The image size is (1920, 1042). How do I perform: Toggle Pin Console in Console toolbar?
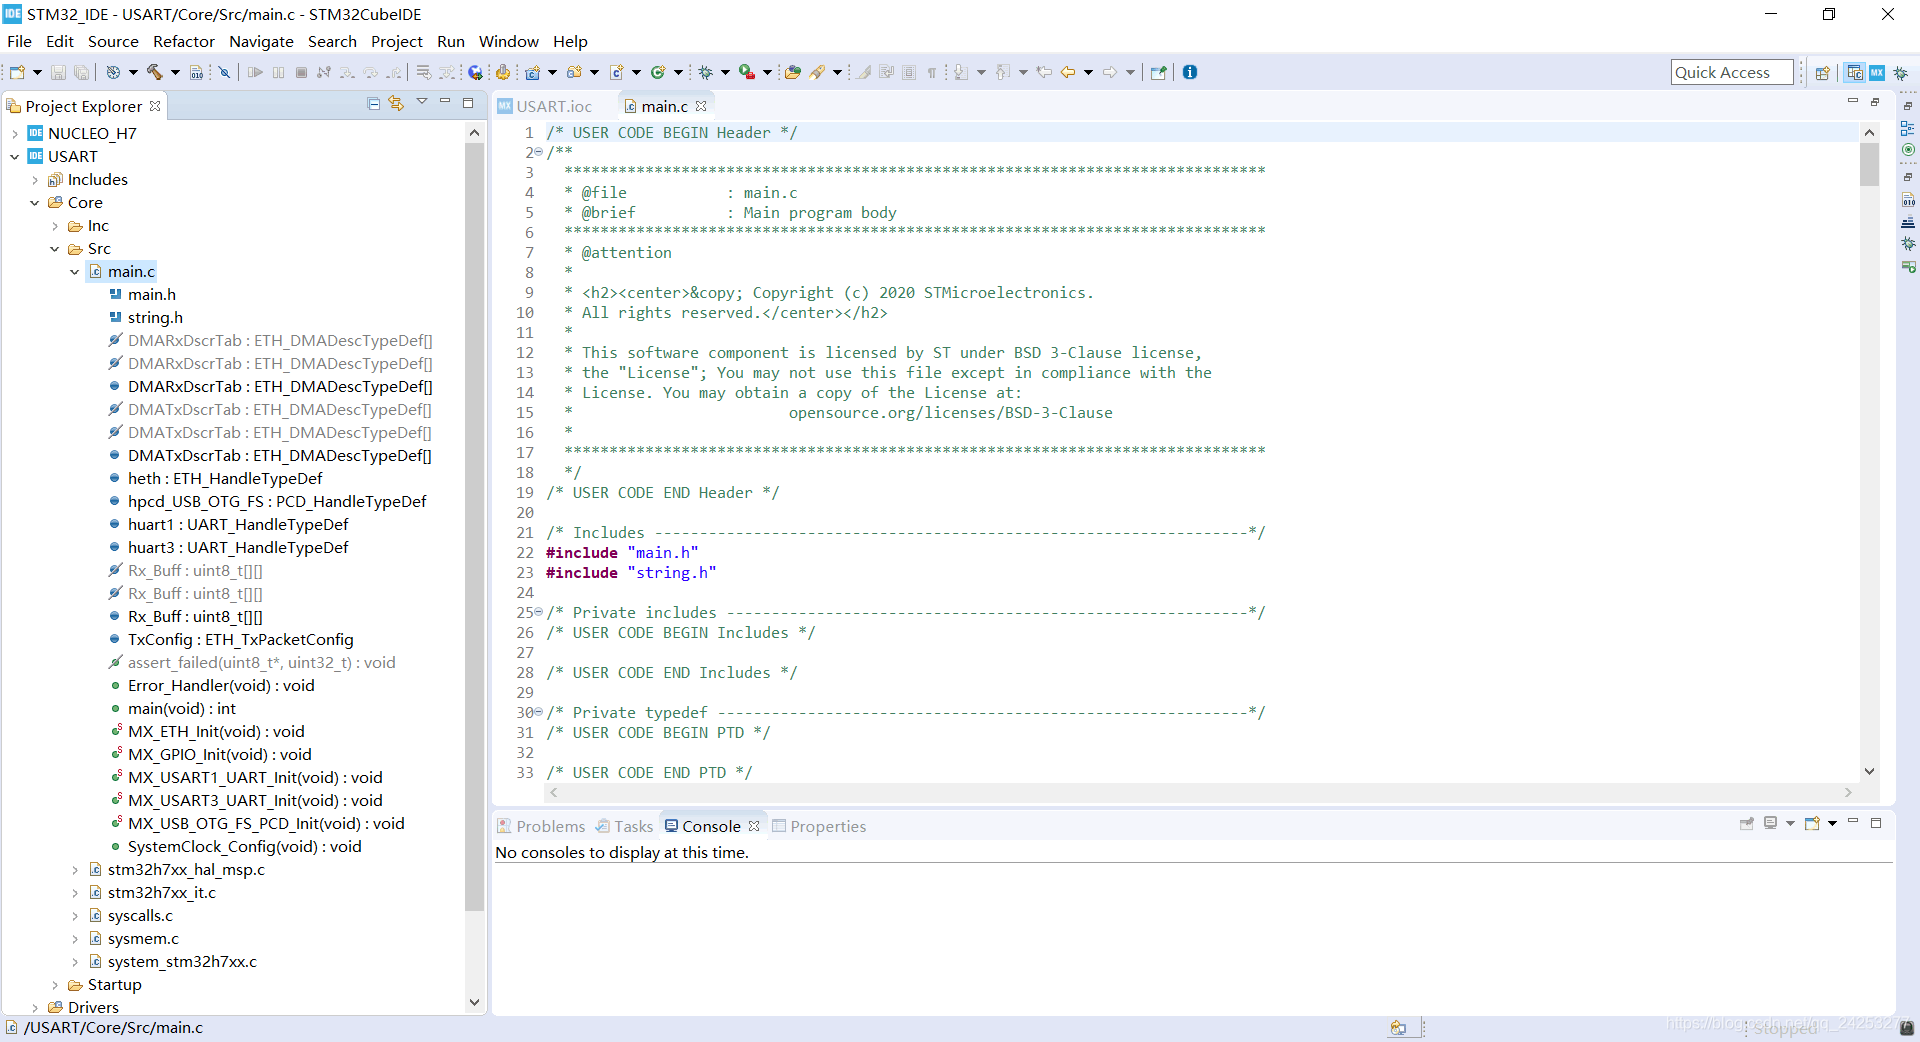click(1747, 824)
